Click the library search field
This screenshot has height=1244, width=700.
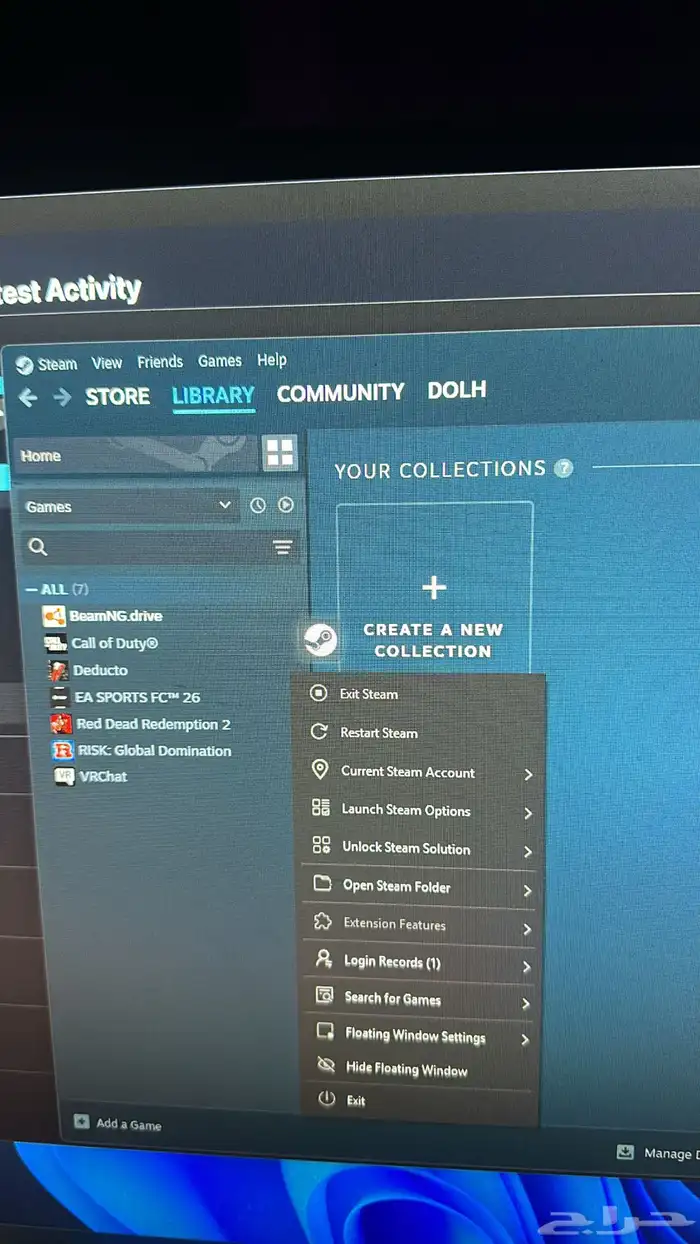[150, 547]
